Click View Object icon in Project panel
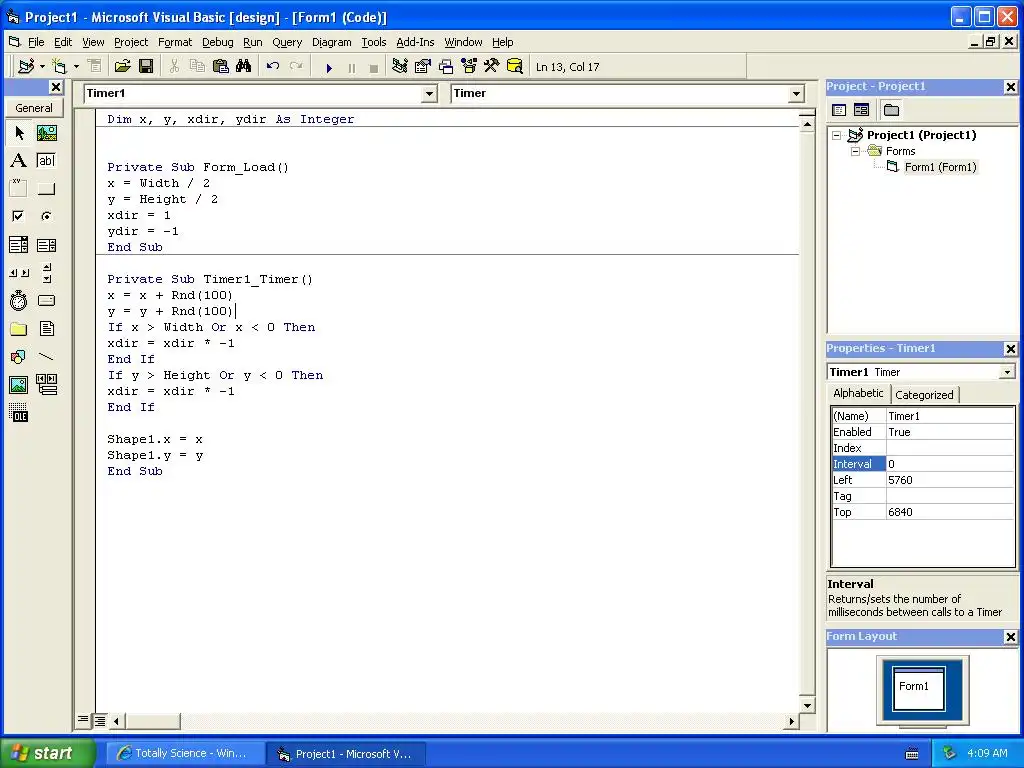1024x768 pixels. (x=861, y=110)
